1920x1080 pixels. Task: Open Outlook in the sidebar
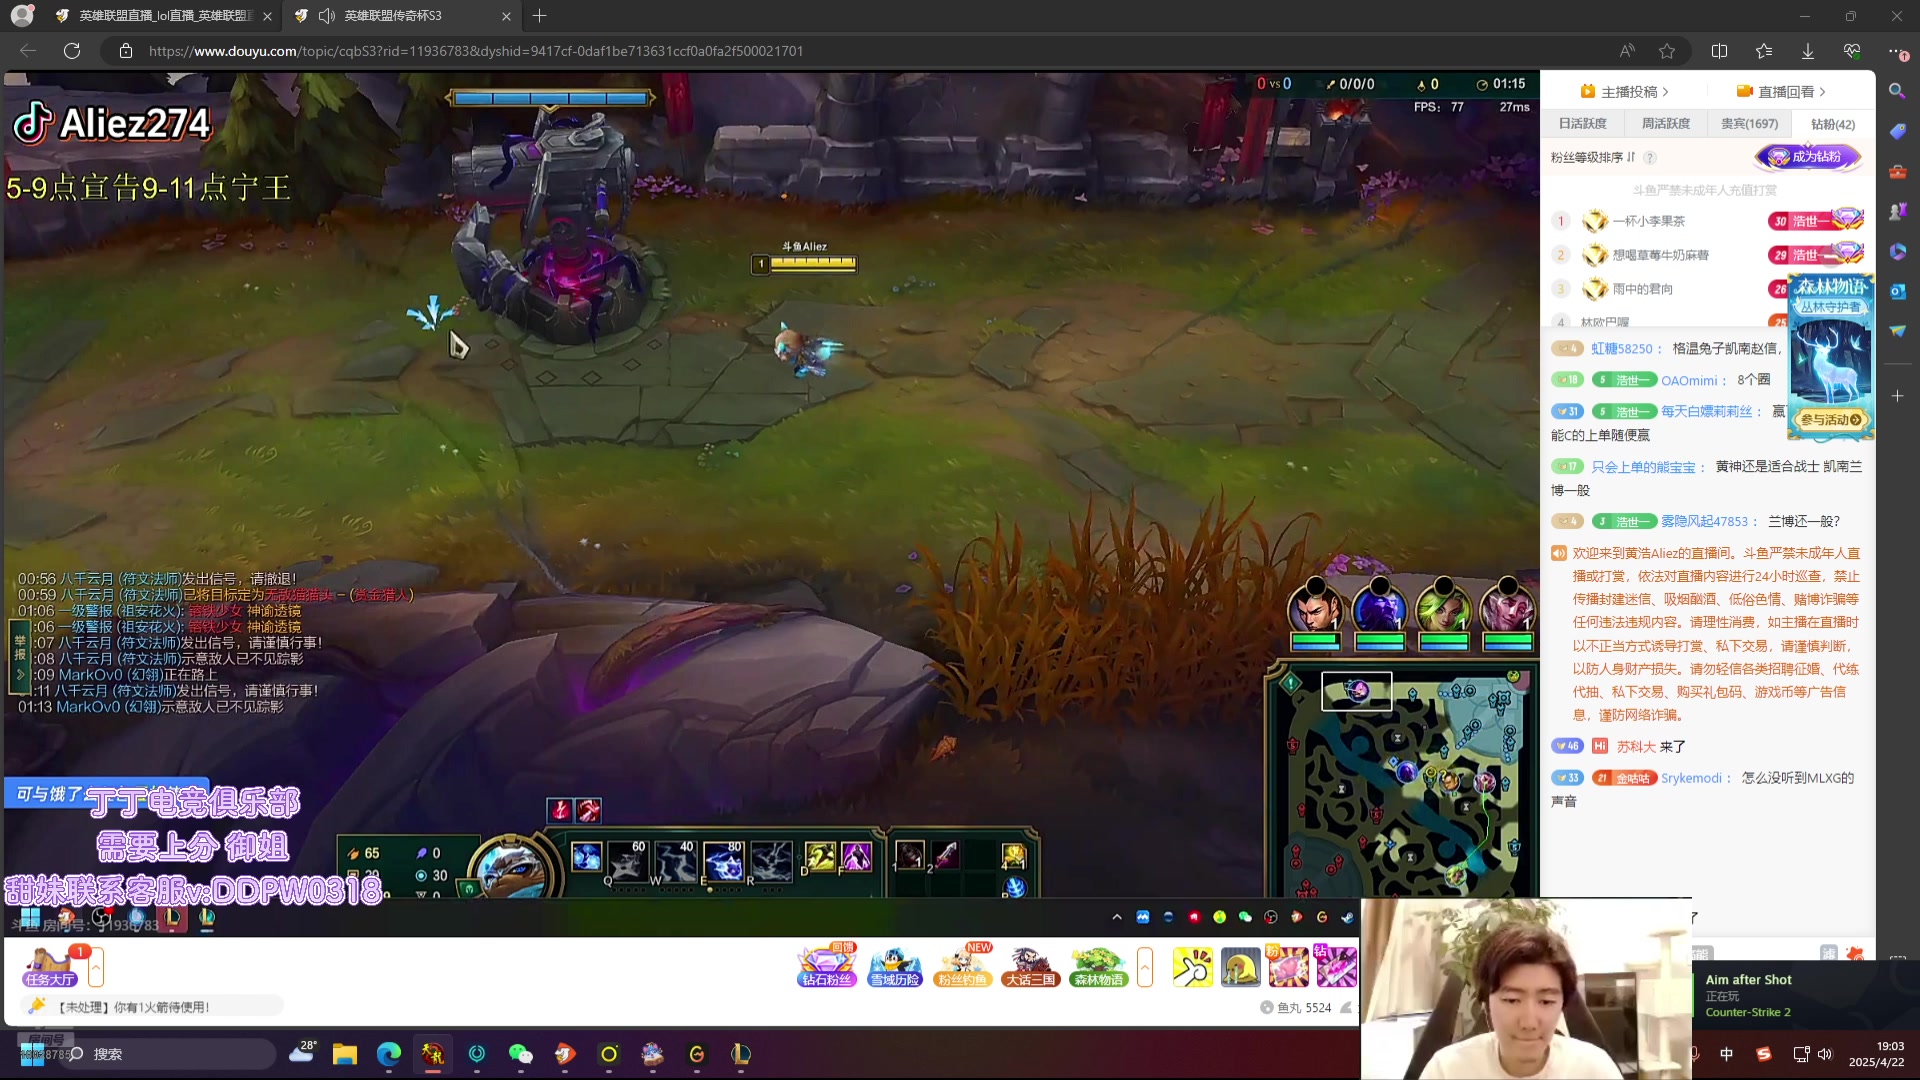point(1897,291)
